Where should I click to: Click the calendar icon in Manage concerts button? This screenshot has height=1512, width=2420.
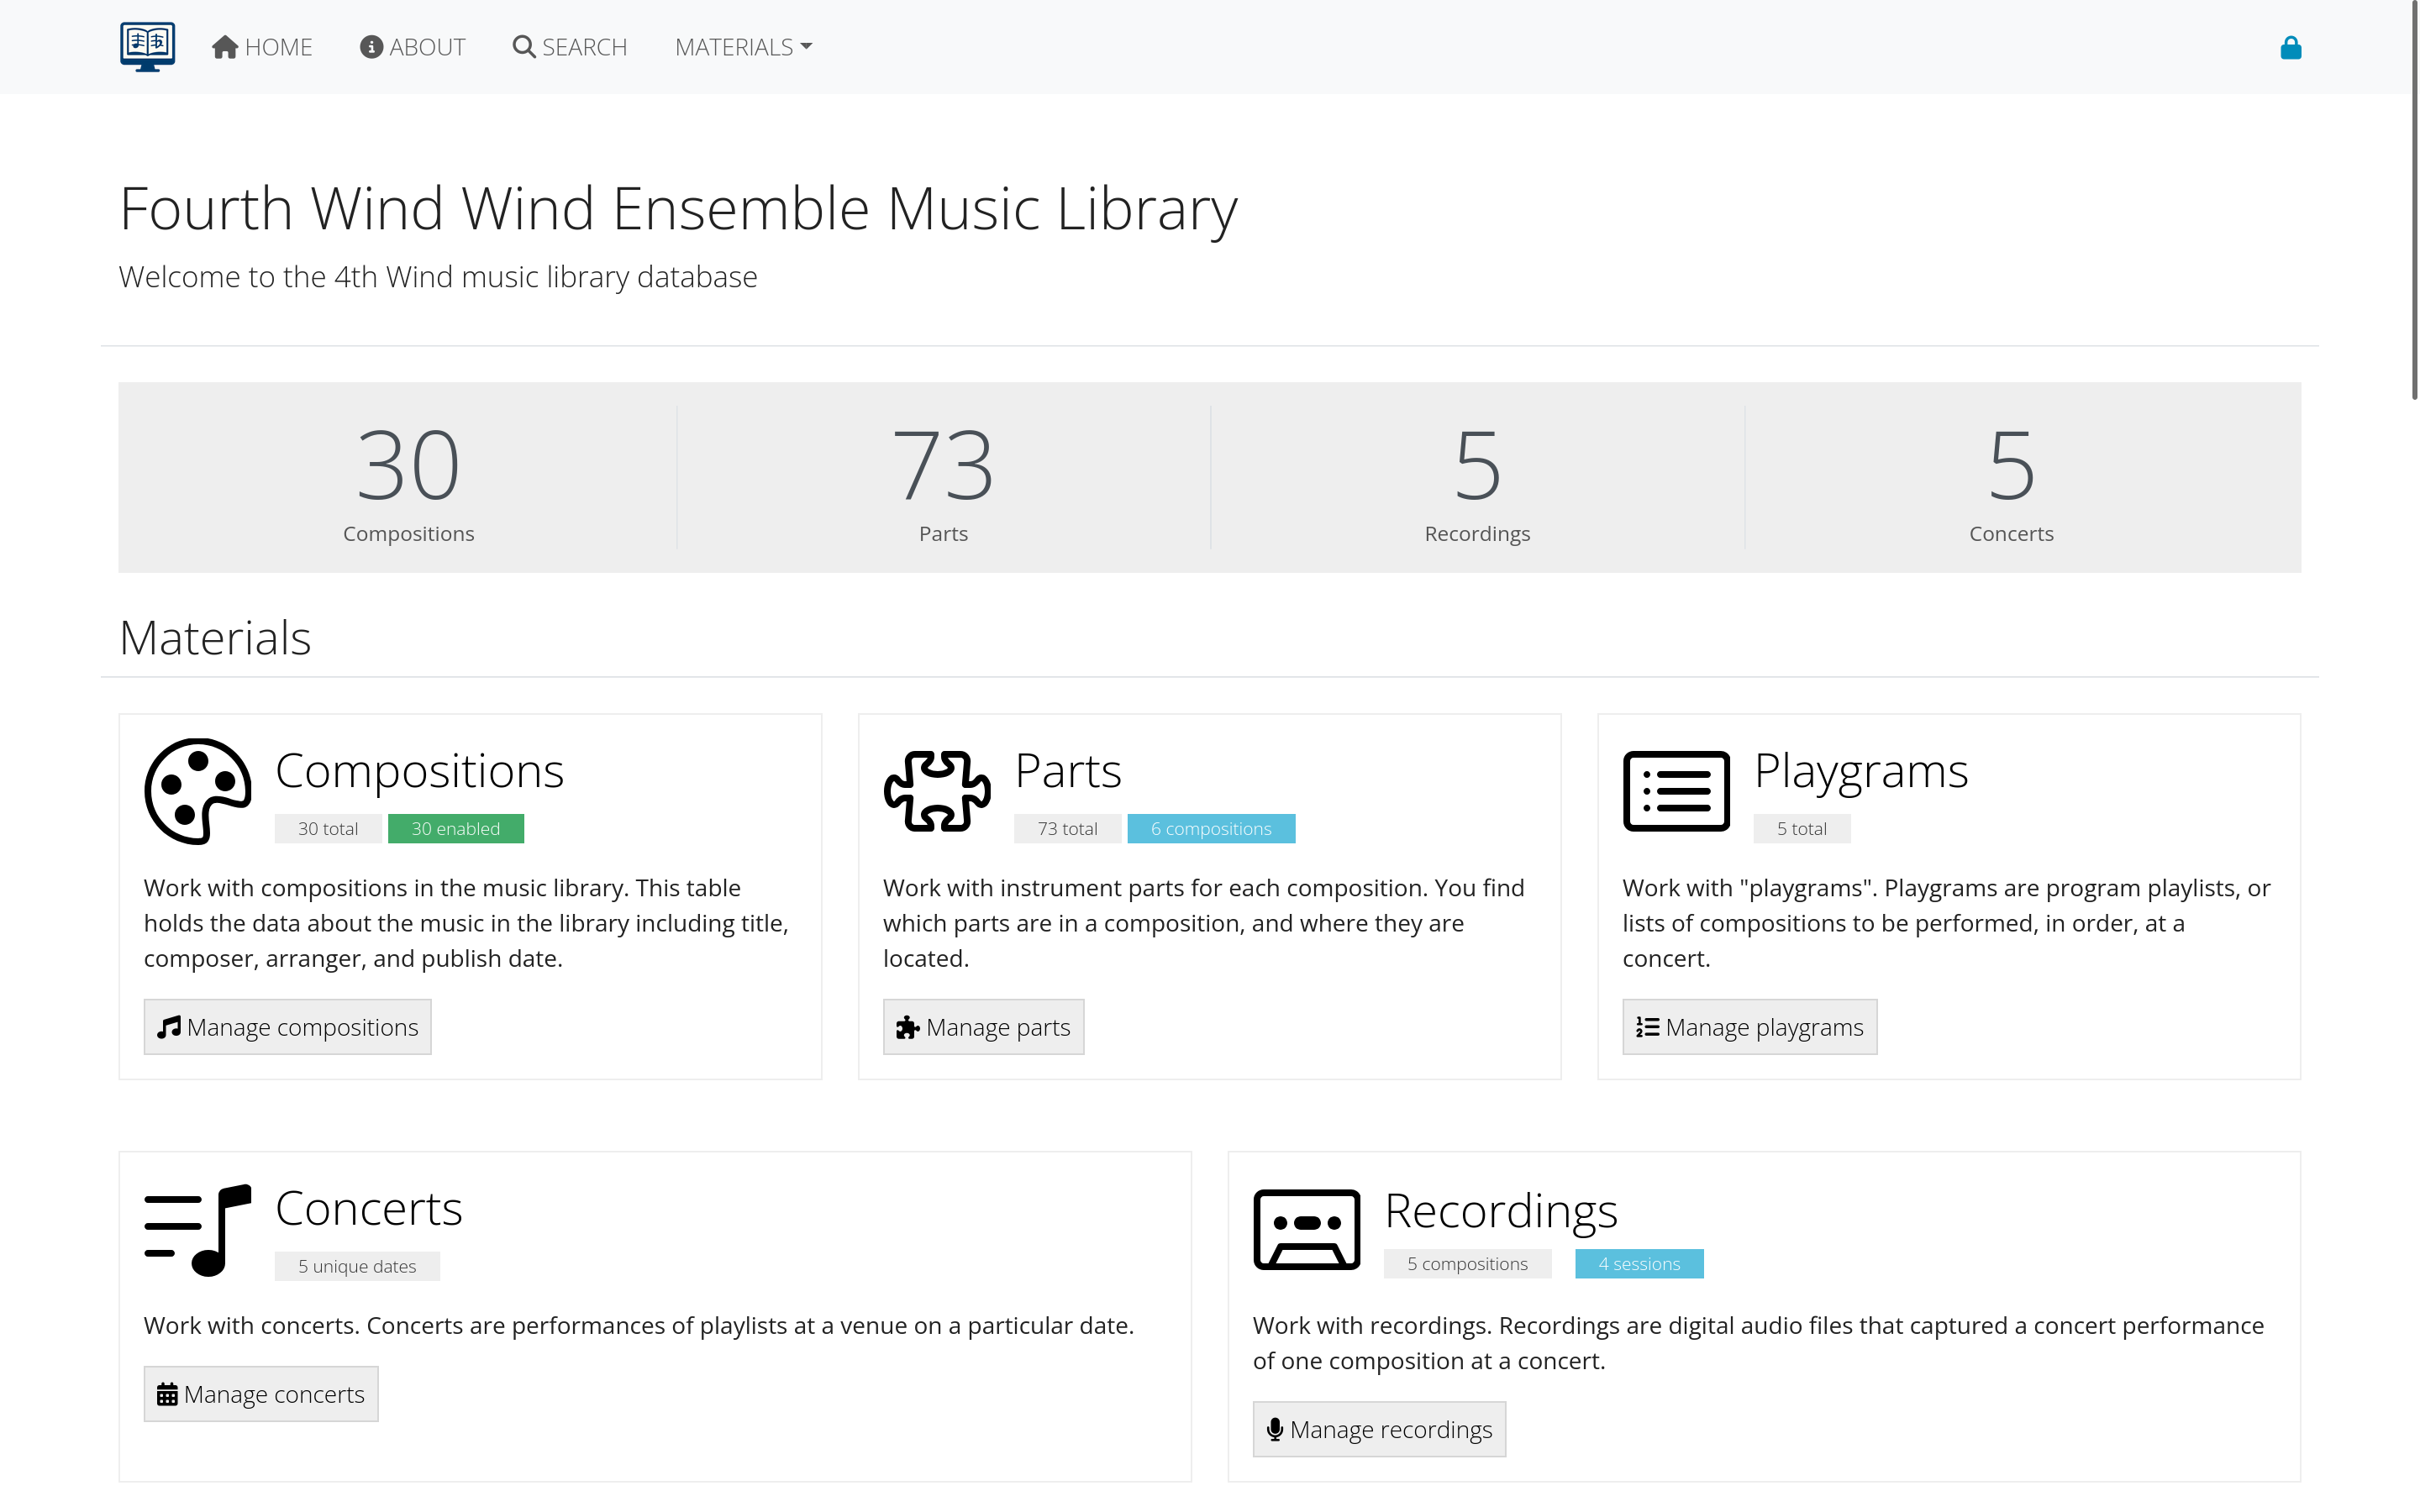tap(167, 1393)
